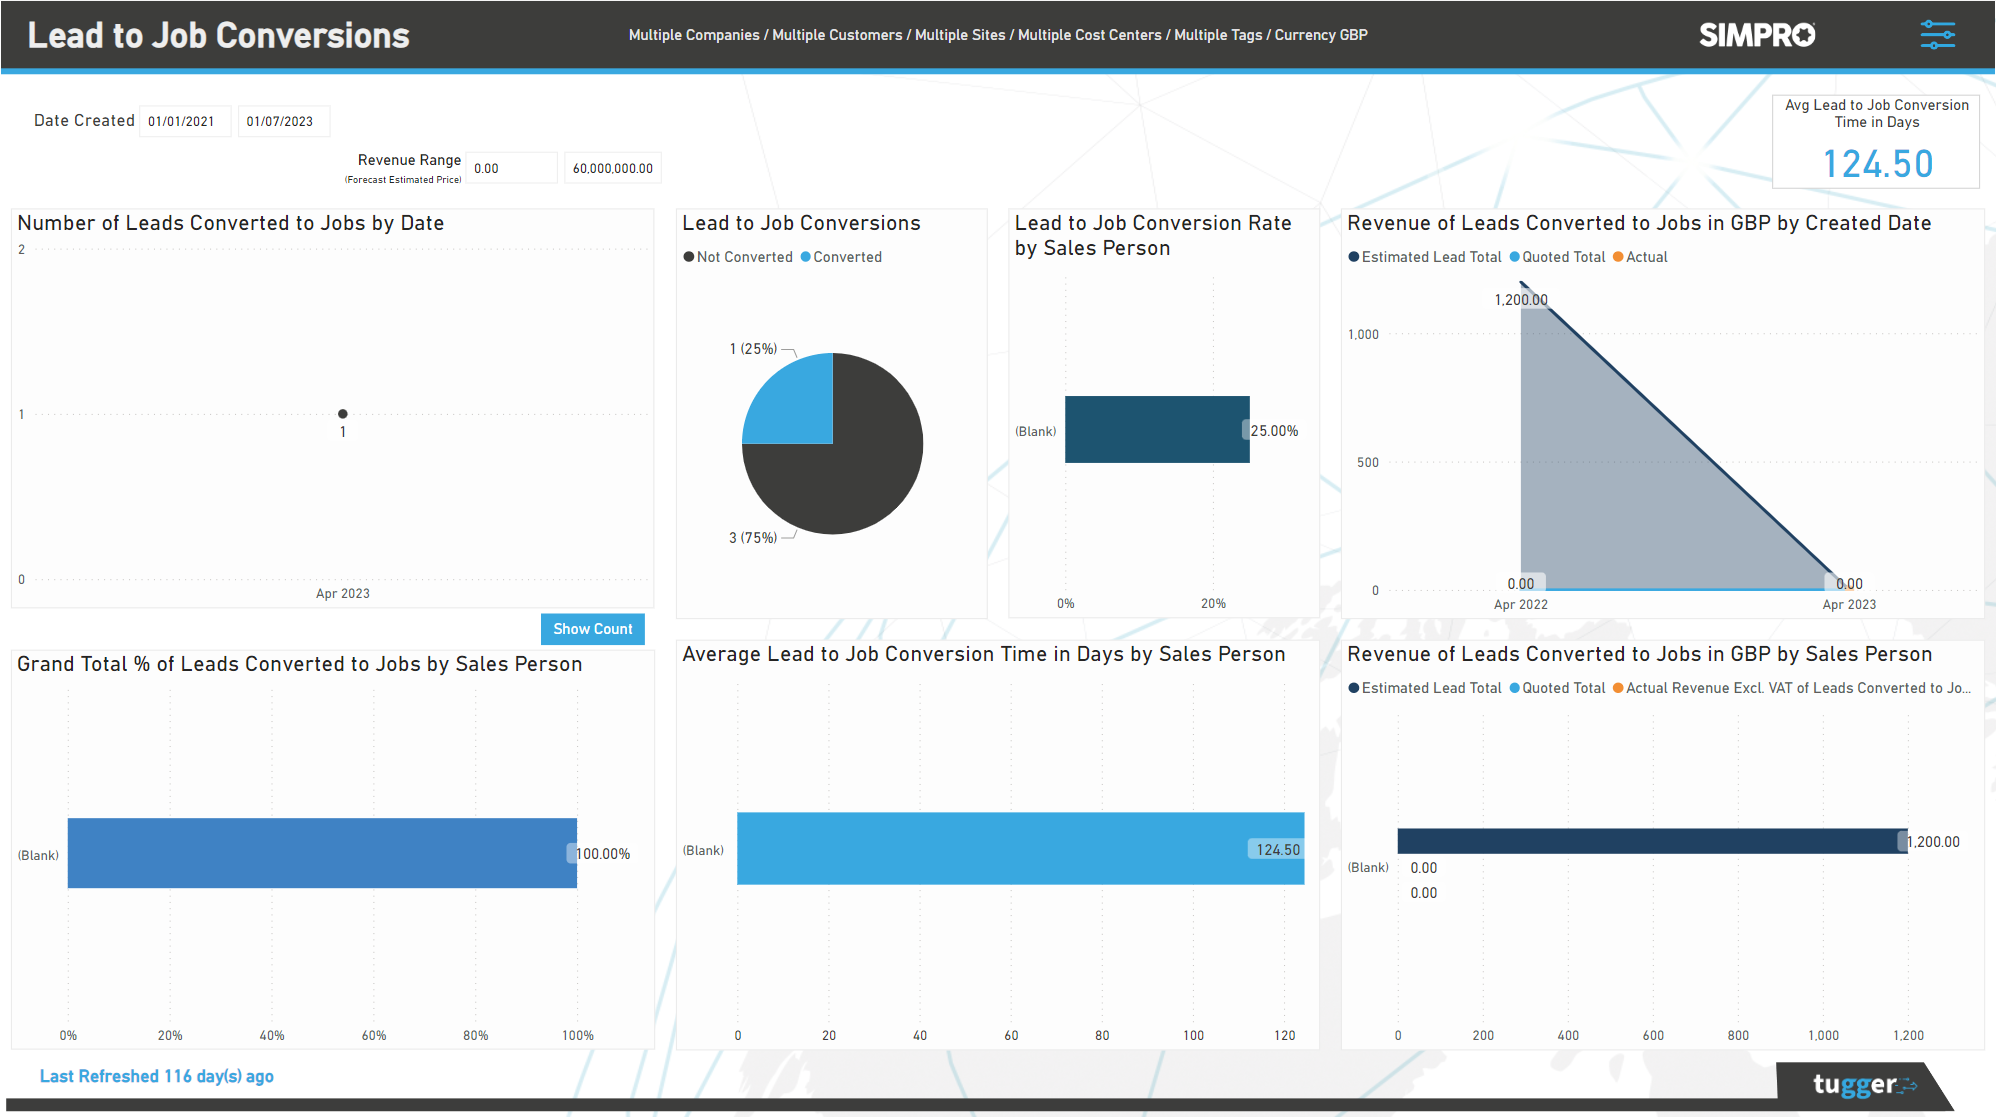Click the Avg Lead to Job Conversion card

coord(1875,140)
